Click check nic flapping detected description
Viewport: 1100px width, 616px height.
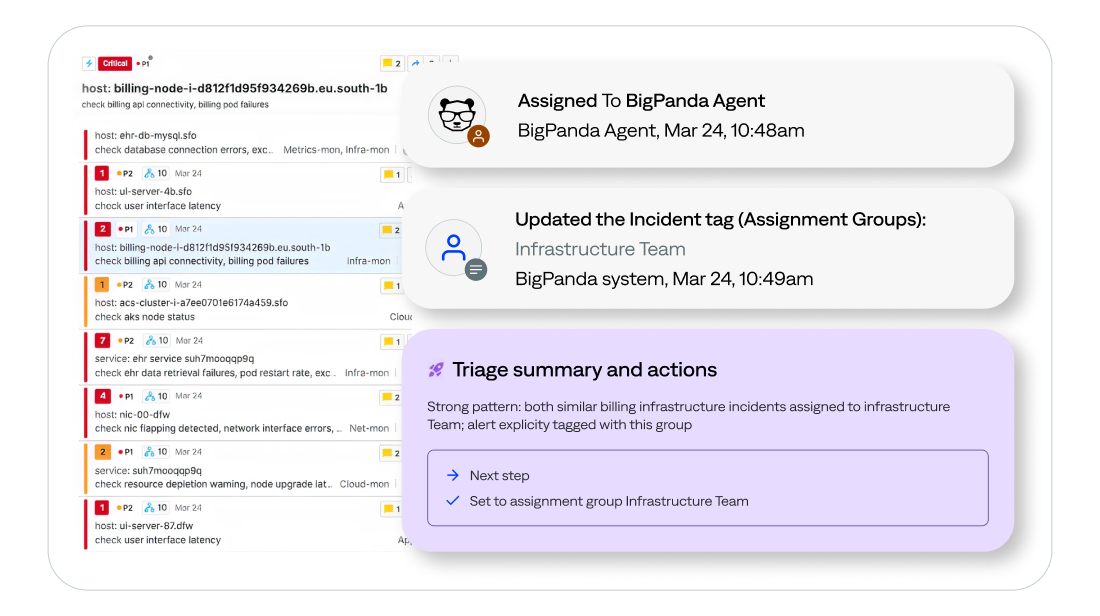219,428
